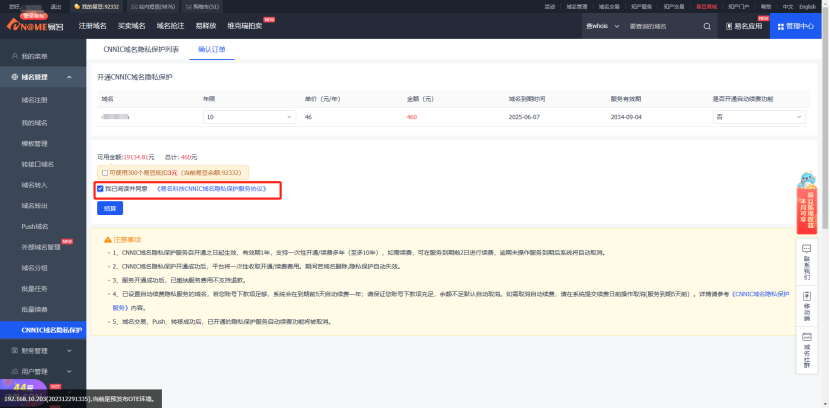Check the 可使用300个易豆抵扣 checkbox
This screenshot has height=409, width=830.
tap(104, 172)
